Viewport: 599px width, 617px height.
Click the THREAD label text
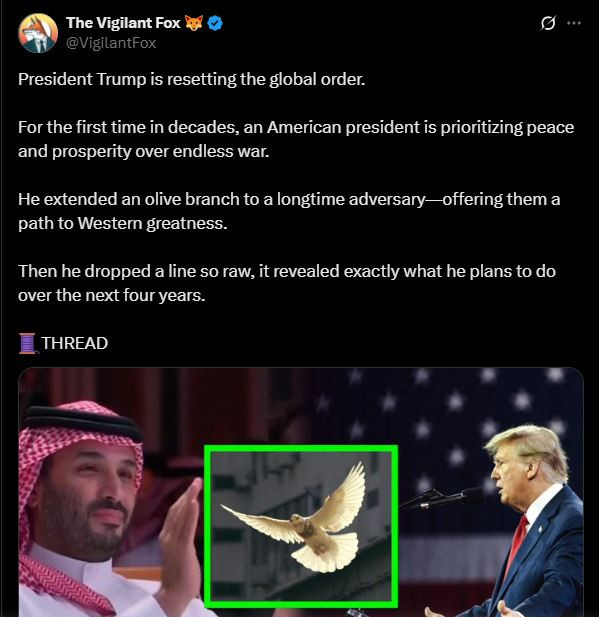coord(74,343)
